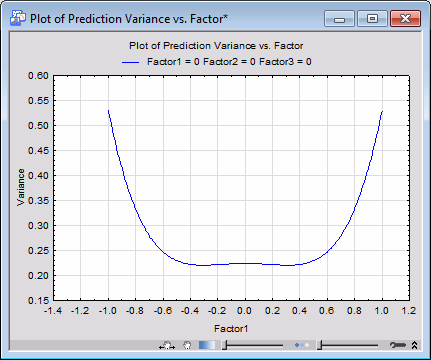Click the graph window icon in title bar

coord(18,18)
